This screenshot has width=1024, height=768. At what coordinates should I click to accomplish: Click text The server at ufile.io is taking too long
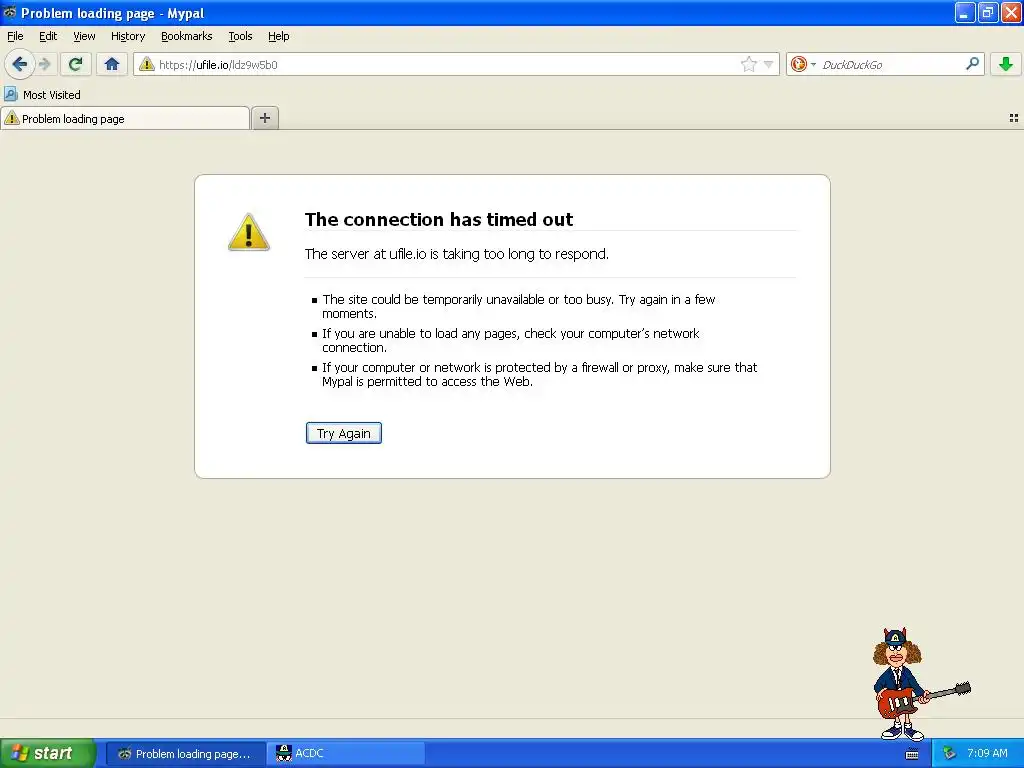coord(456,254)
